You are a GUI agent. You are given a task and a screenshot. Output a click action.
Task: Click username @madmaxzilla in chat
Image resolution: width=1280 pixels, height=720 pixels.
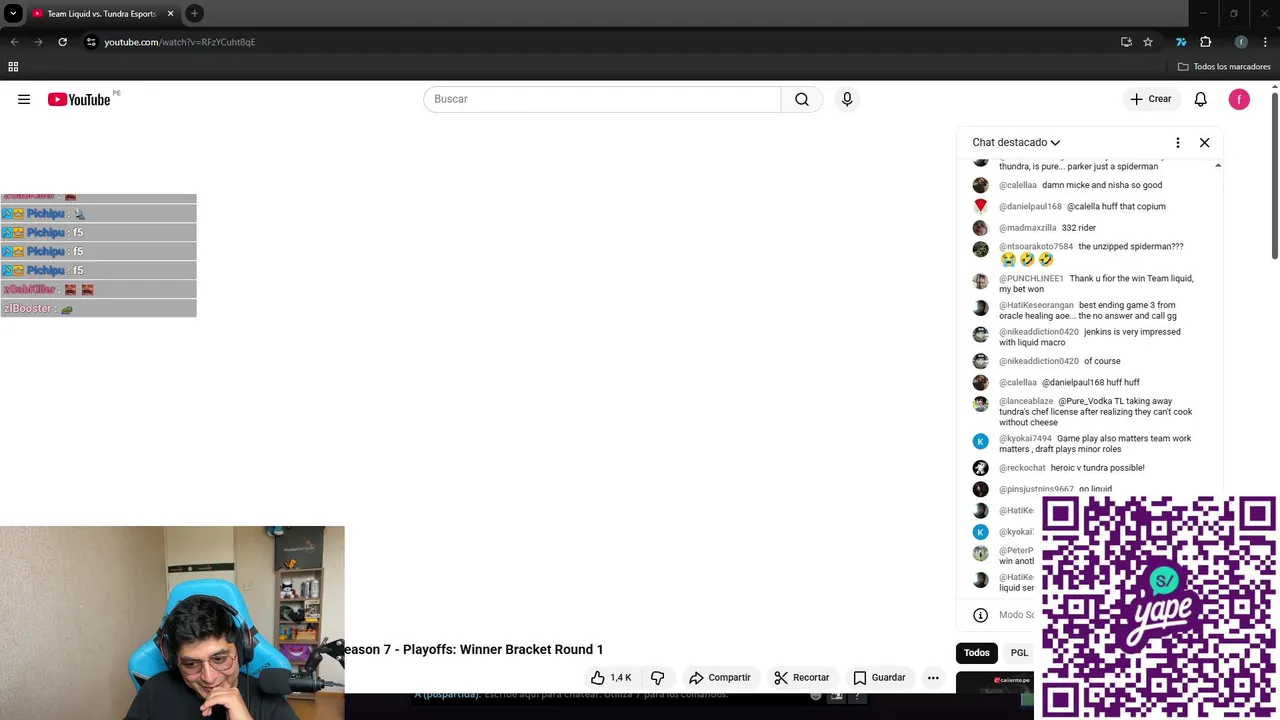point(1027,228)
